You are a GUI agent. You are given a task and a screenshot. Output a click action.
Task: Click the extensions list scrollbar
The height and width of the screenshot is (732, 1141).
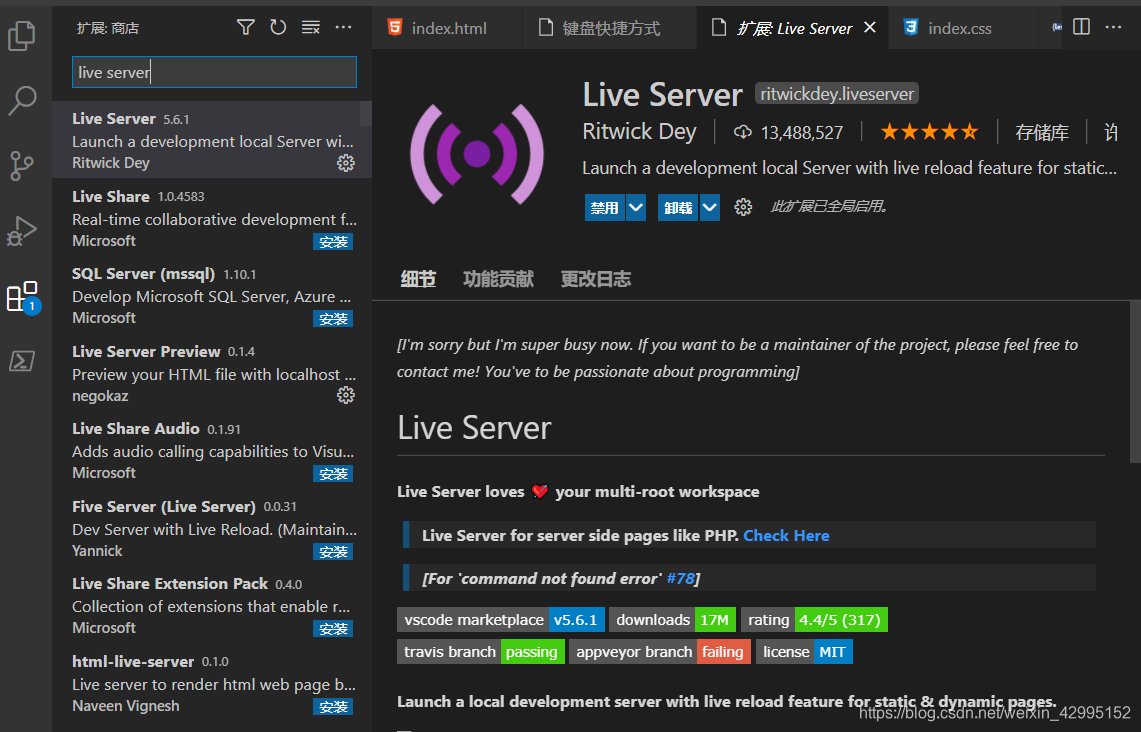[366, 114]
